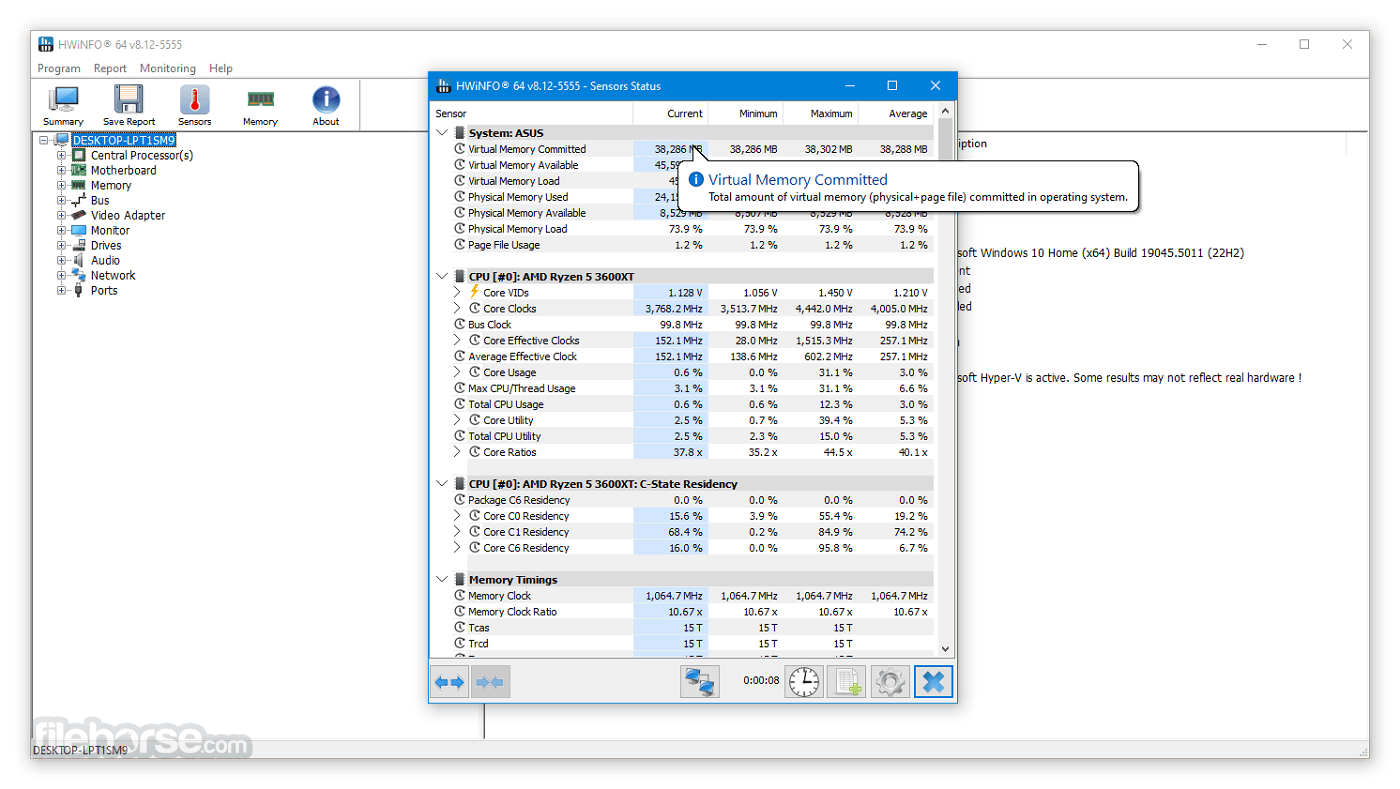Click the clock icon beside Tcas
Viewport: 1400px width, 789px height.
pyautogui.click(x=460, y=628)
